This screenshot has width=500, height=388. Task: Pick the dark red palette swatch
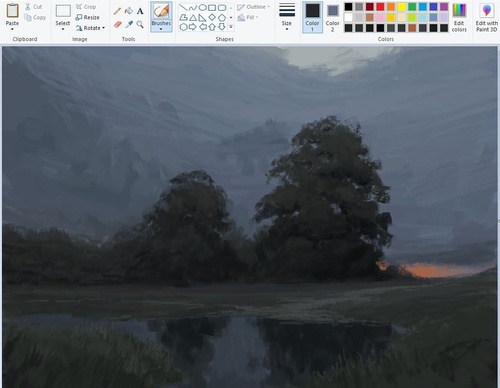click(x=370, y=7)
